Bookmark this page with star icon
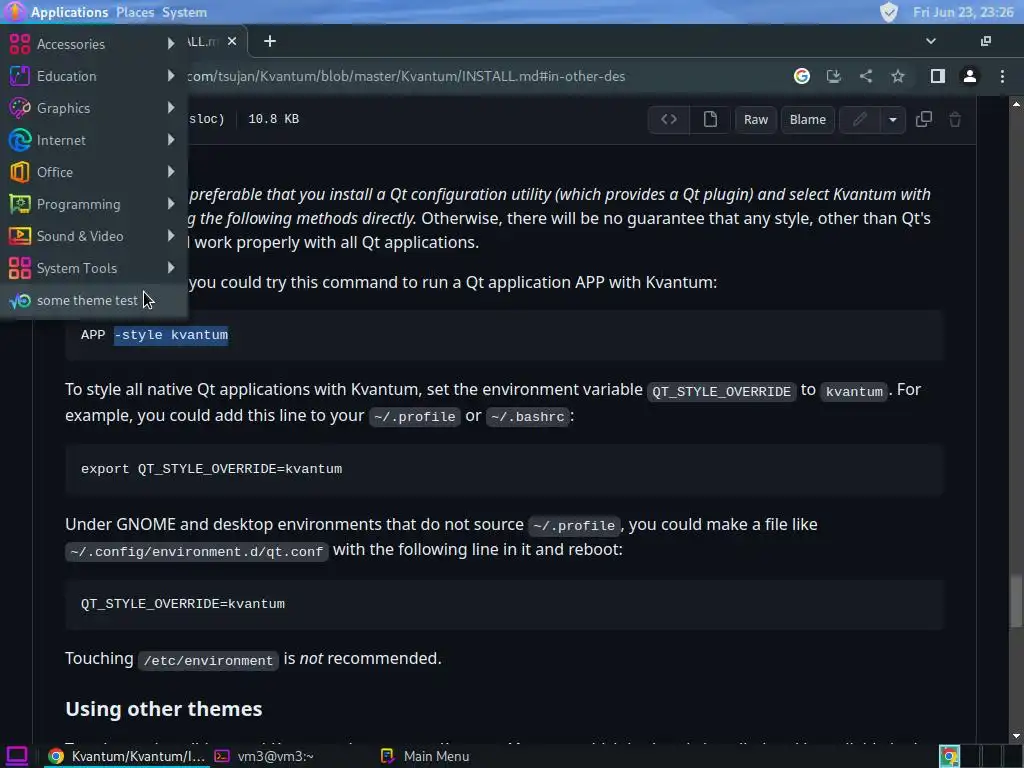Image resolution: width=1024 pixels, height=768 pixels. tap(898, 76)
